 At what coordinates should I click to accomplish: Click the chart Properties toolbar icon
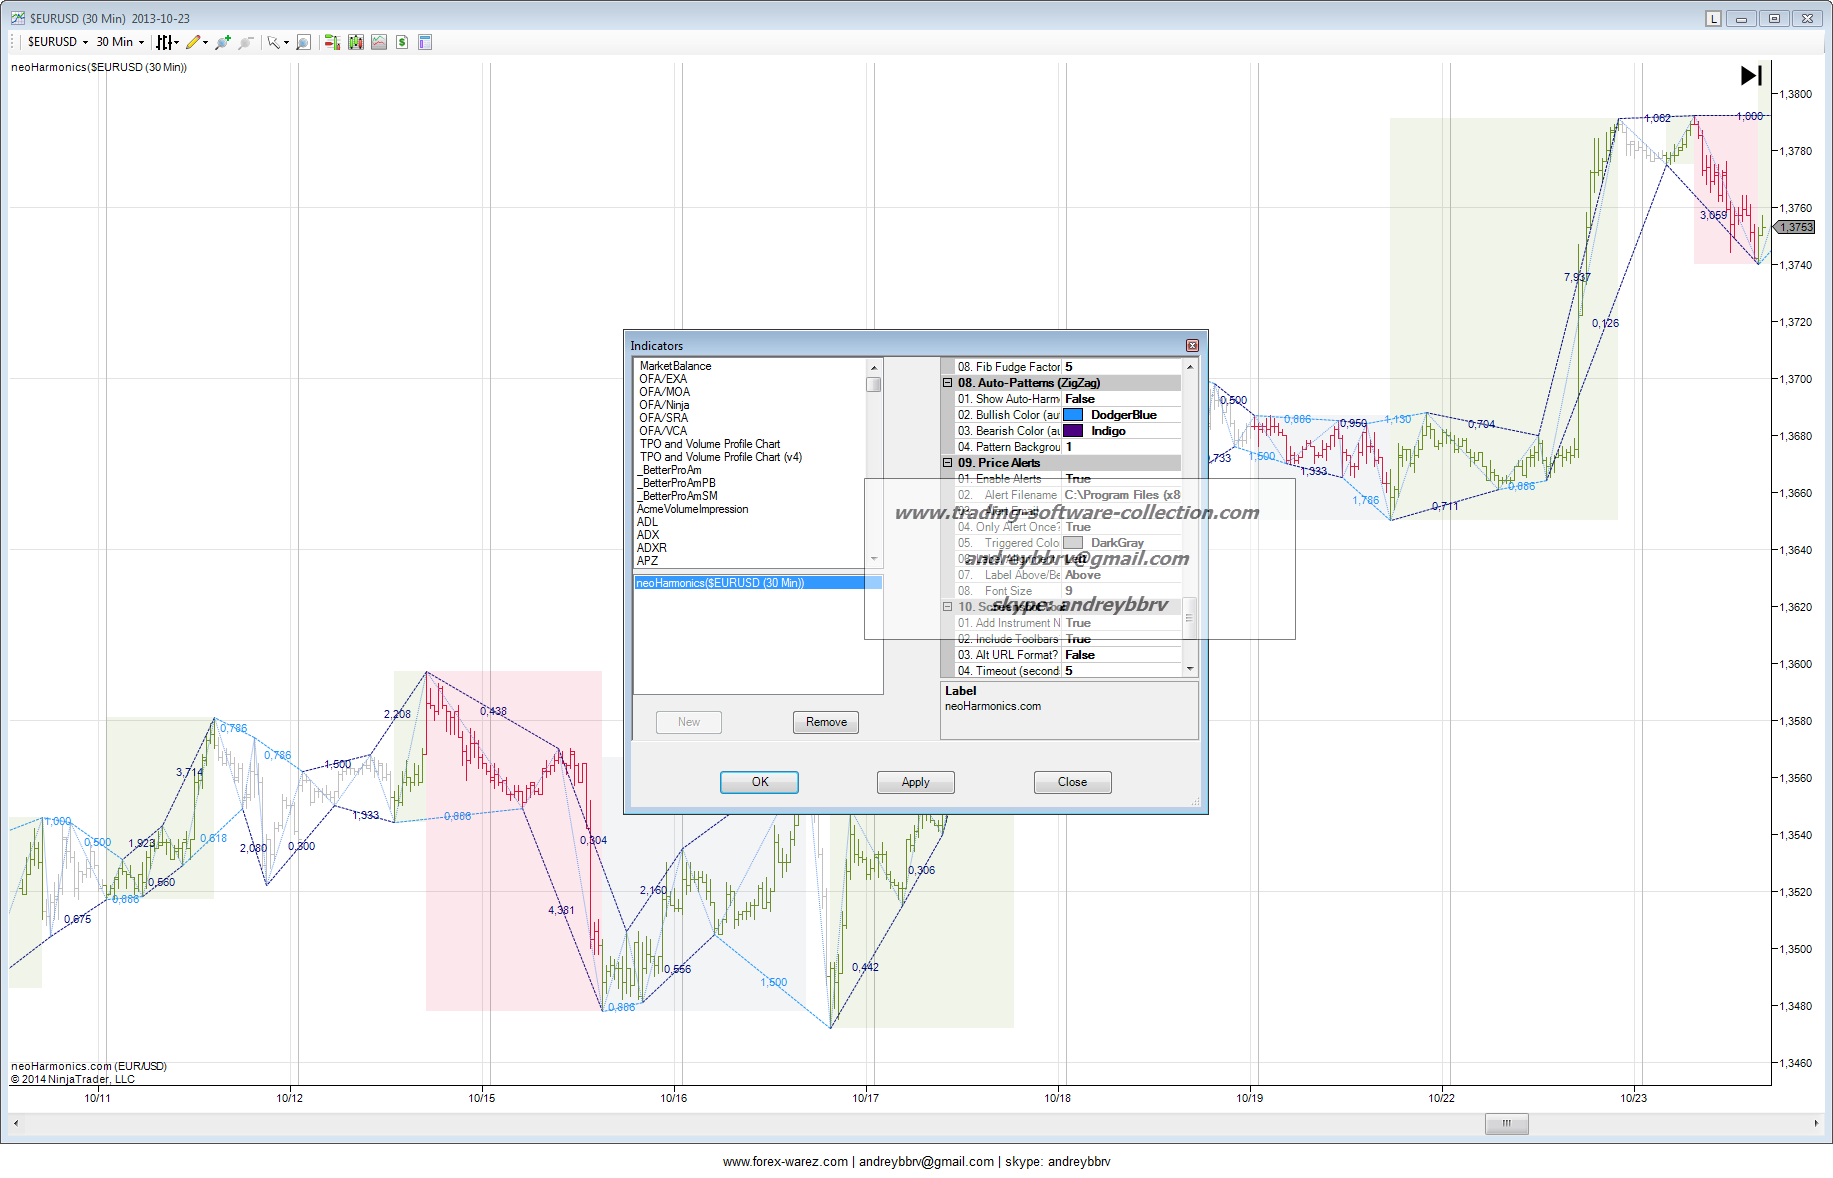(x=425, y=42)
